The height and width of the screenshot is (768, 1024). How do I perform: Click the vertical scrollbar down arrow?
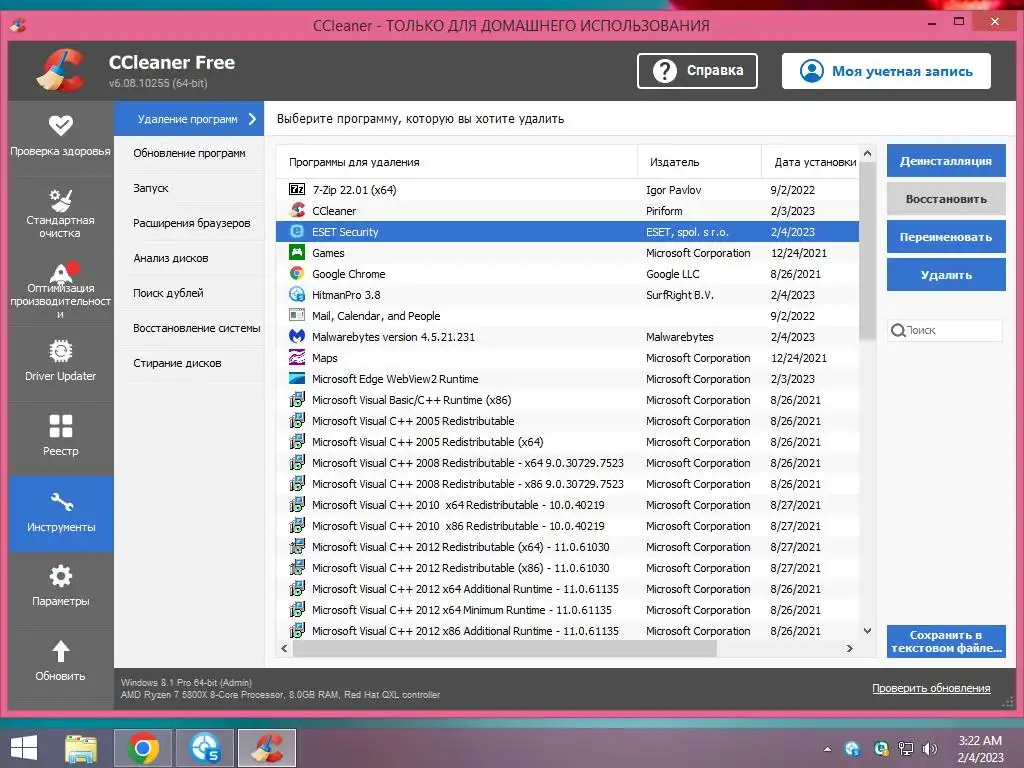pyautogui.click(x=867, y=631)
